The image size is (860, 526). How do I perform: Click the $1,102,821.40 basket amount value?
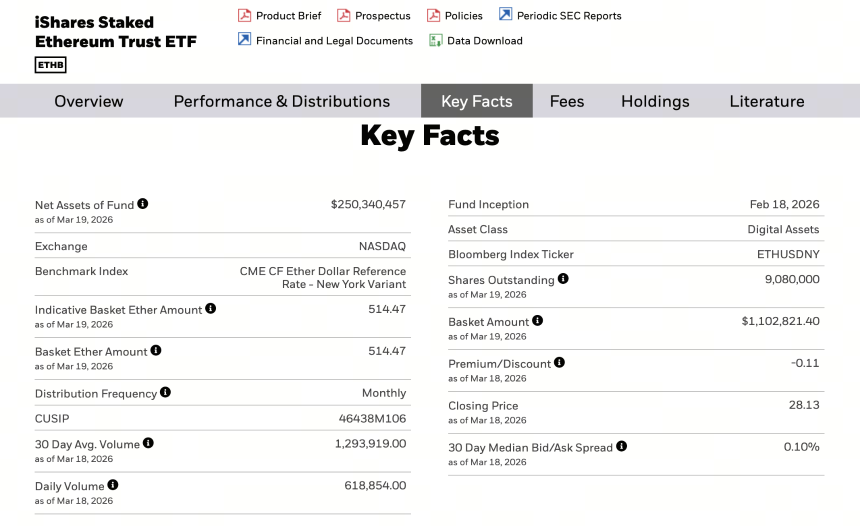tap(780, 321)
